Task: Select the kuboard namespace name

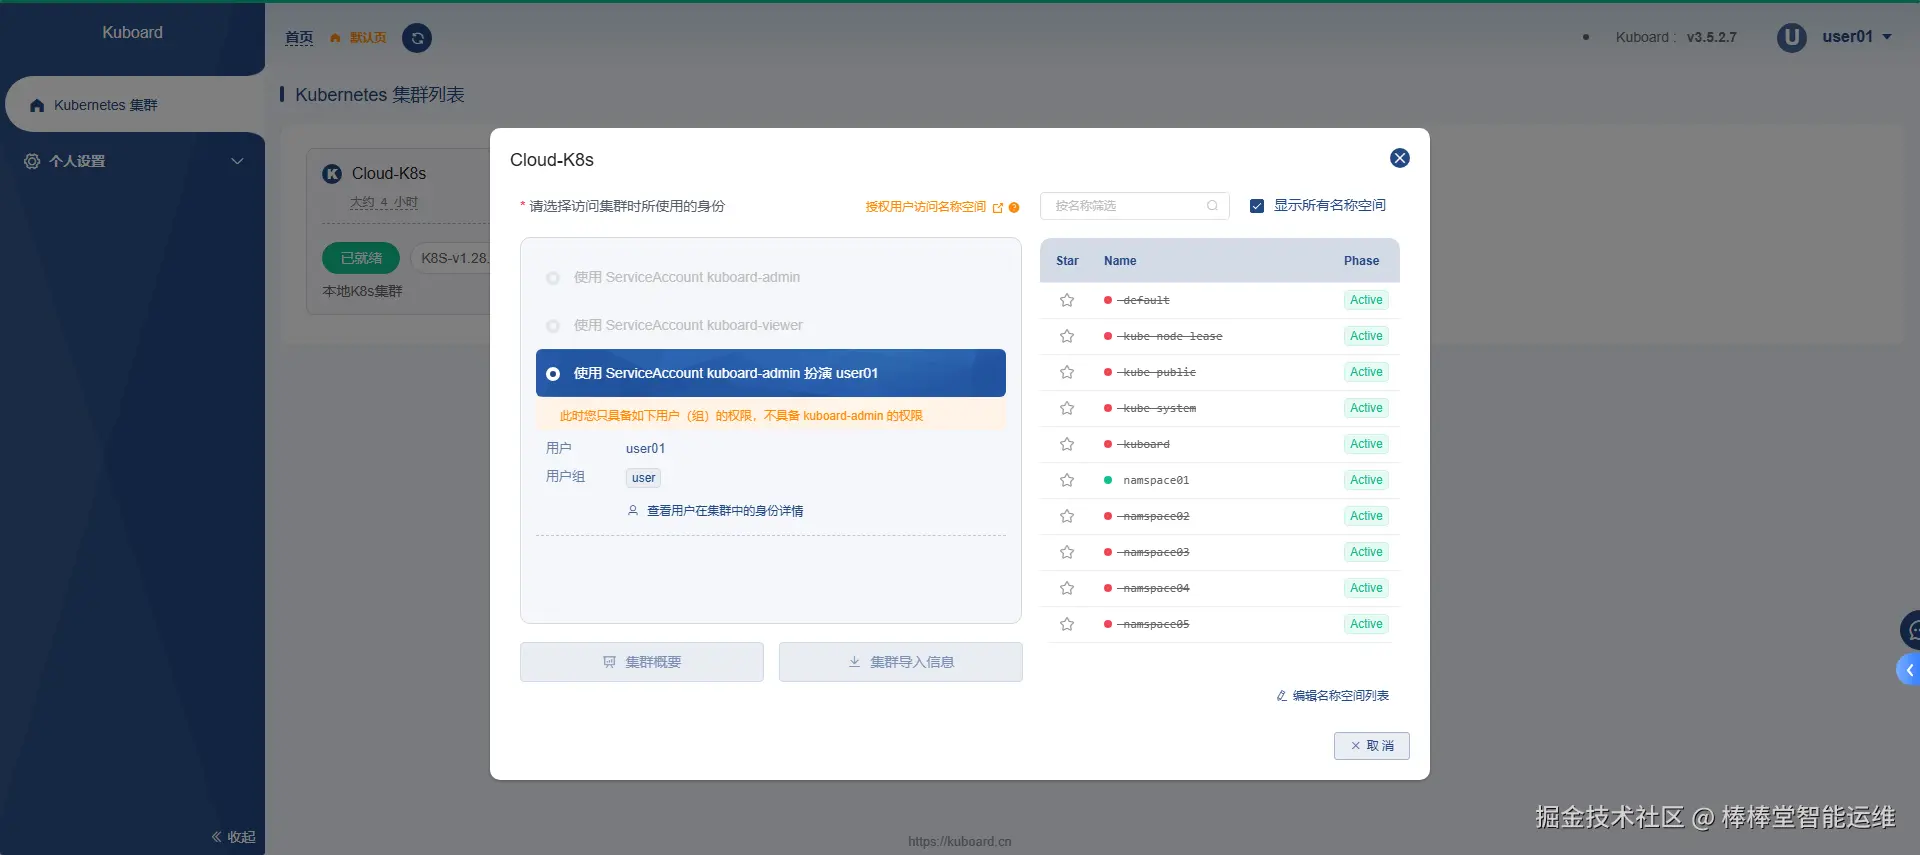Action: pyautogui.click(x=1146, y=445)
